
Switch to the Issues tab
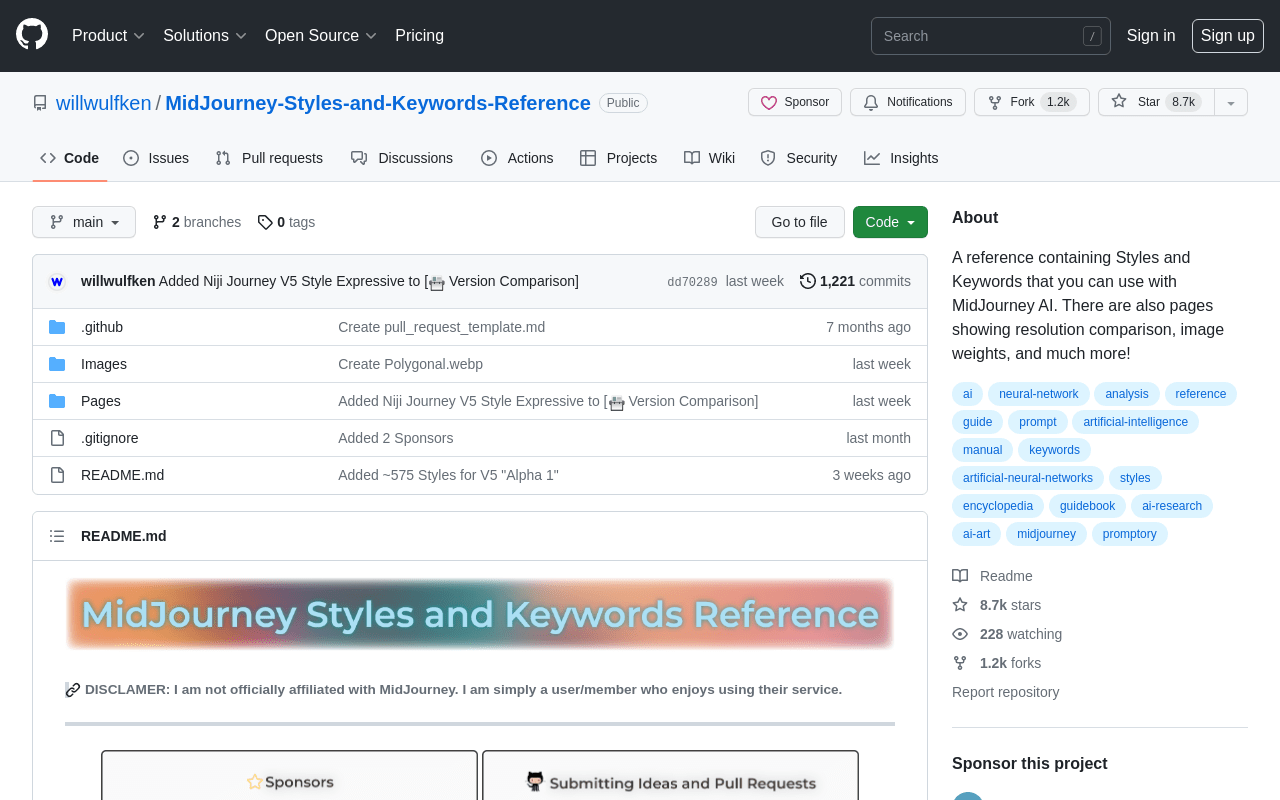(x=156, y=158)
